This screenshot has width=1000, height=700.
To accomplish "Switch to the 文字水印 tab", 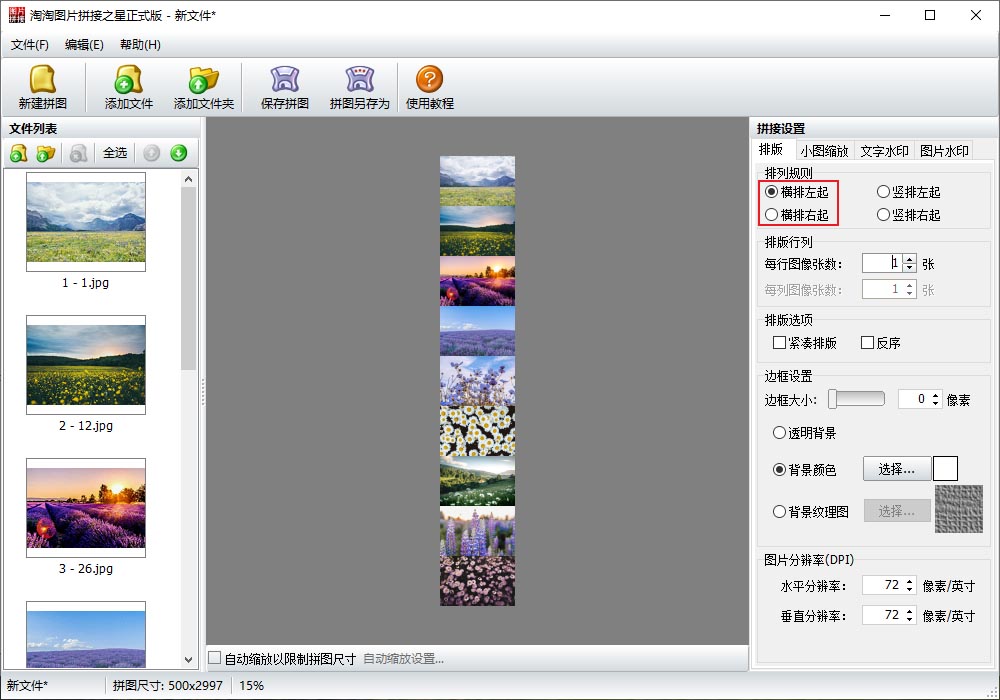I will [x=884, y=151].
